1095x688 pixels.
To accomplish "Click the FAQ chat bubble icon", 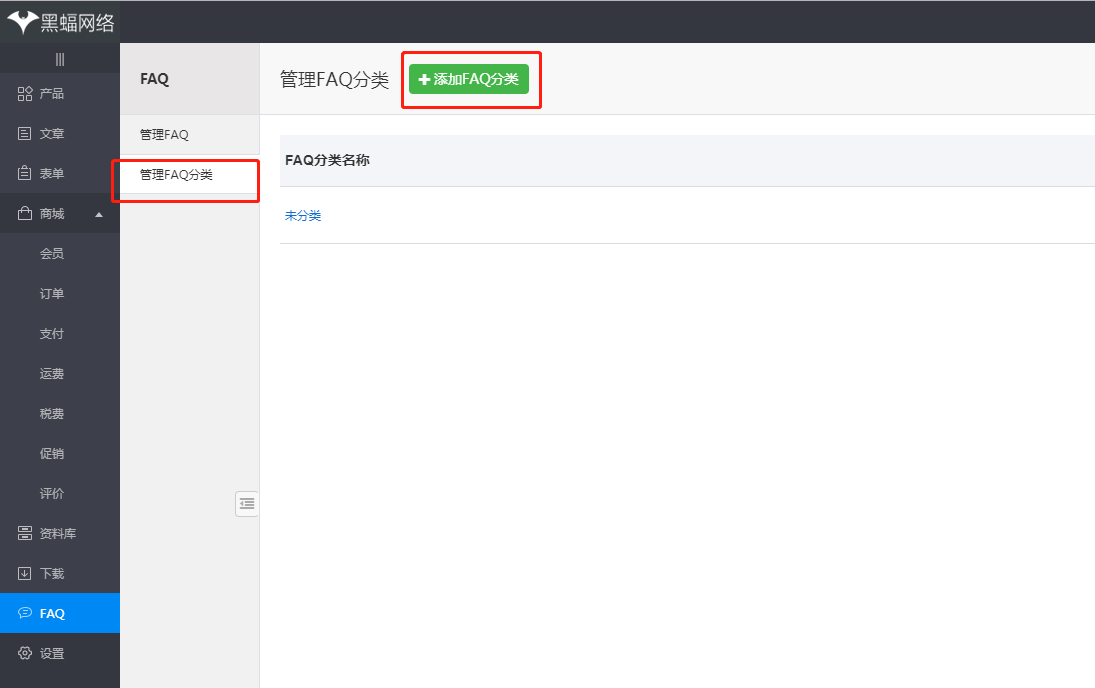I will pos(25,613).
